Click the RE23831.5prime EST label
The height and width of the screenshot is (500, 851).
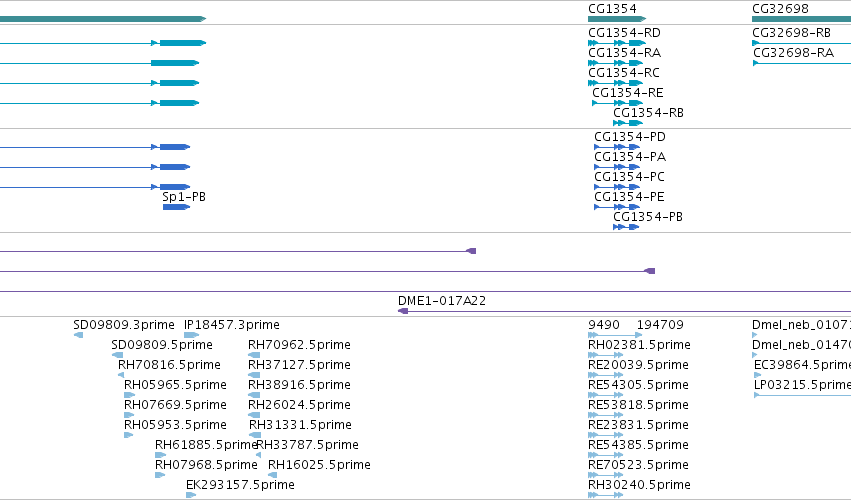point(638,425)
